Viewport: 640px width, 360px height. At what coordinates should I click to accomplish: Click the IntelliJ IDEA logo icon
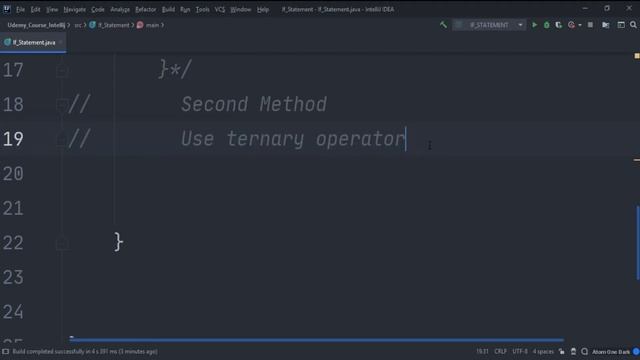click(x=7, y=9)
